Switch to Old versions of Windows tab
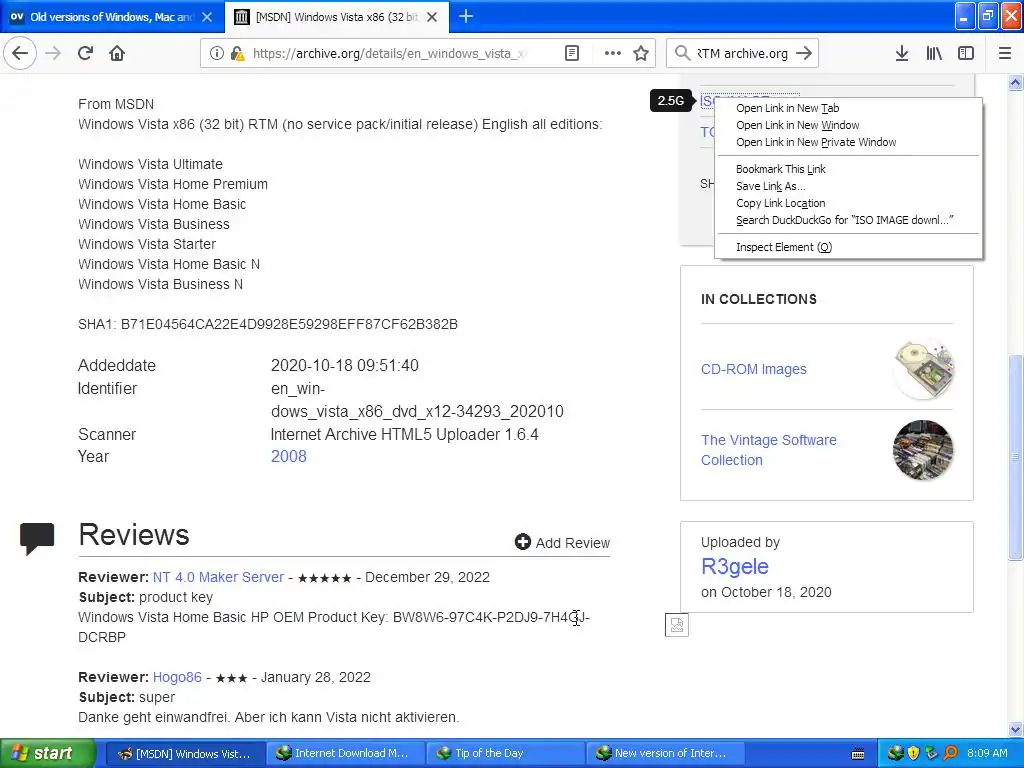 click(111, 17)
